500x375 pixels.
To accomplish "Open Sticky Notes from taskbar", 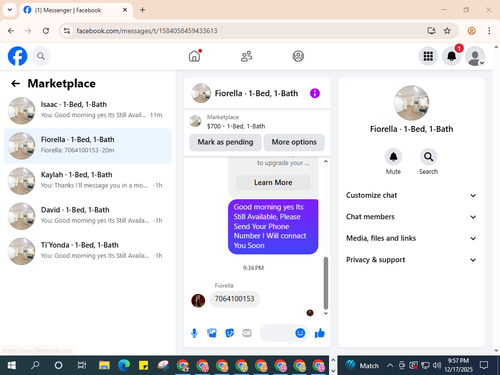I will coord(144,366).
